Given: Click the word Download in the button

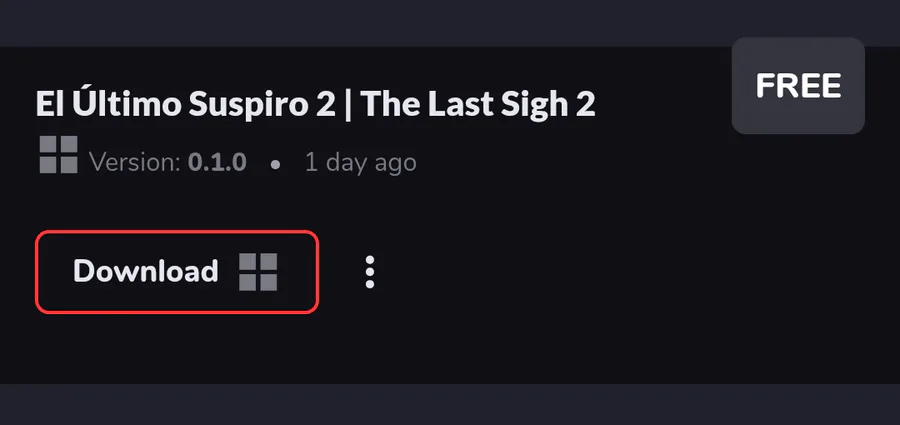Looking at the screenshot, I should [146, 271].
